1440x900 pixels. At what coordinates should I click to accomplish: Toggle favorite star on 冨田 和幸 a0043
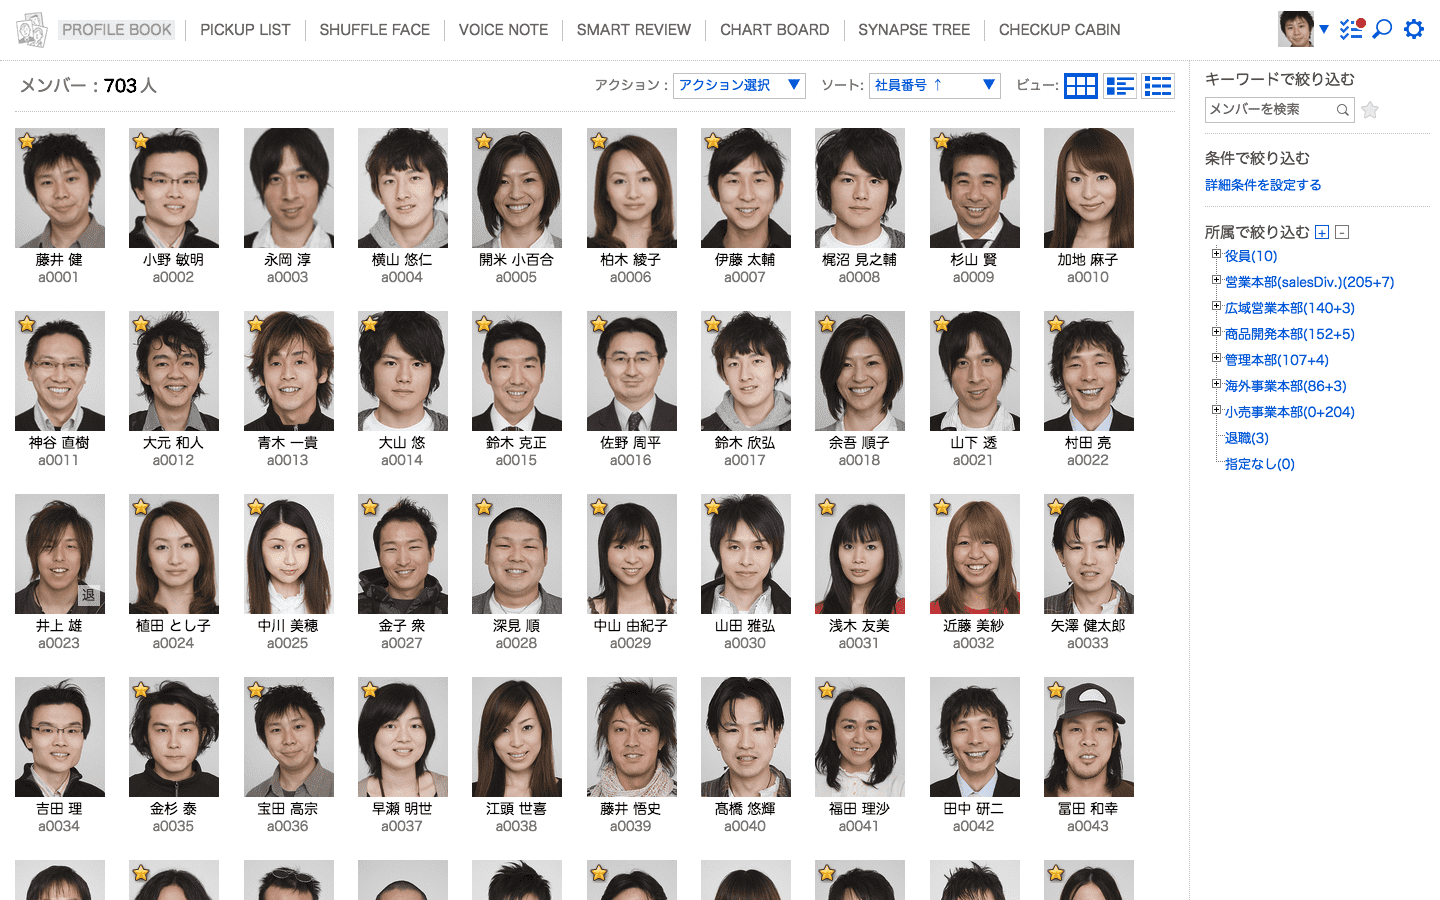tap(1056, 690)
